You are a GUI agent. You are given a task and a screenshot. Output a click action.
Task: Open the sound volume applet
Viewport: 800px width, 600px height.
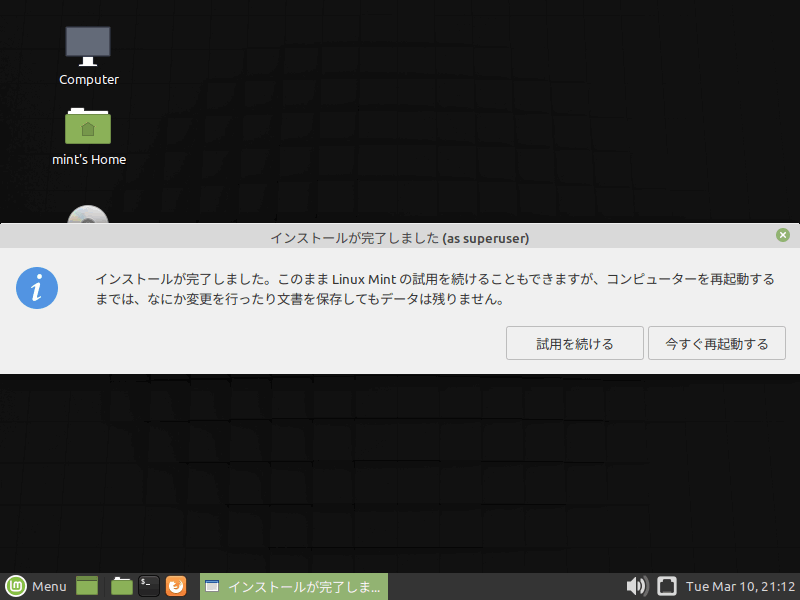click(637, 586)
